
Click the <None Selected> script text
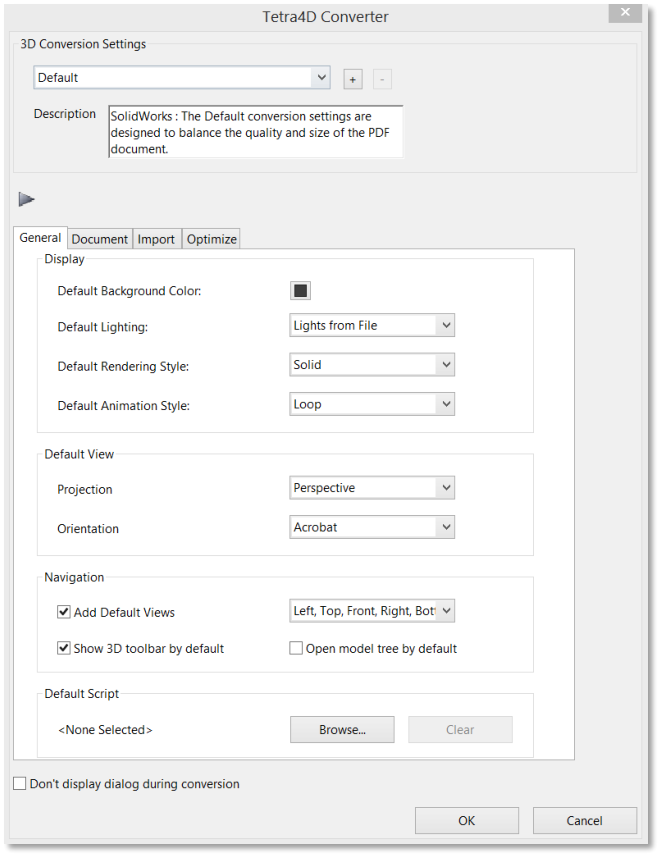(106, 730)
